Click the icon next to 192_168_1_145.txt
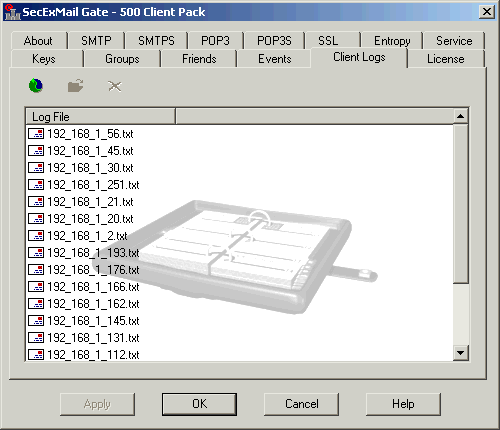500x430 pixels. coord(36,321)
